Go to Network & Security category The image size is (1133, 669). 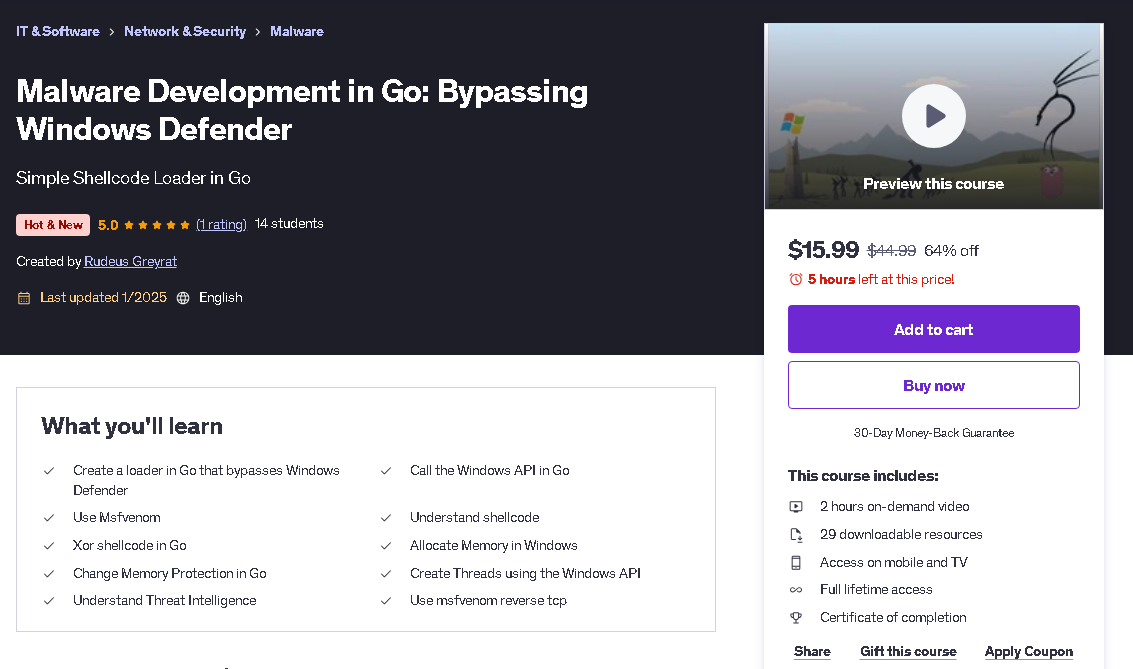point(185,31)
